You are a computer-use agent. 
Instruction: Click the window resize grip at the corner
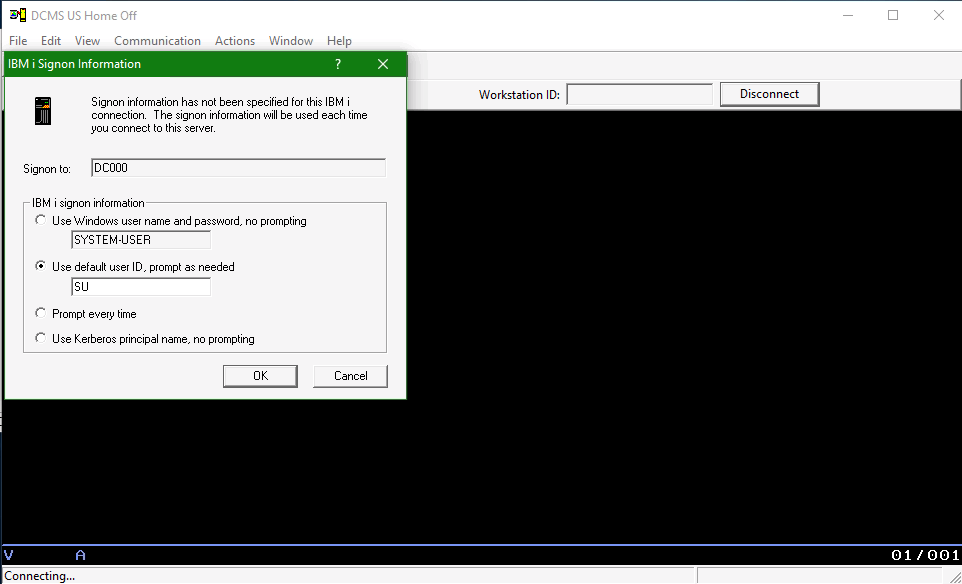[955, 577]
